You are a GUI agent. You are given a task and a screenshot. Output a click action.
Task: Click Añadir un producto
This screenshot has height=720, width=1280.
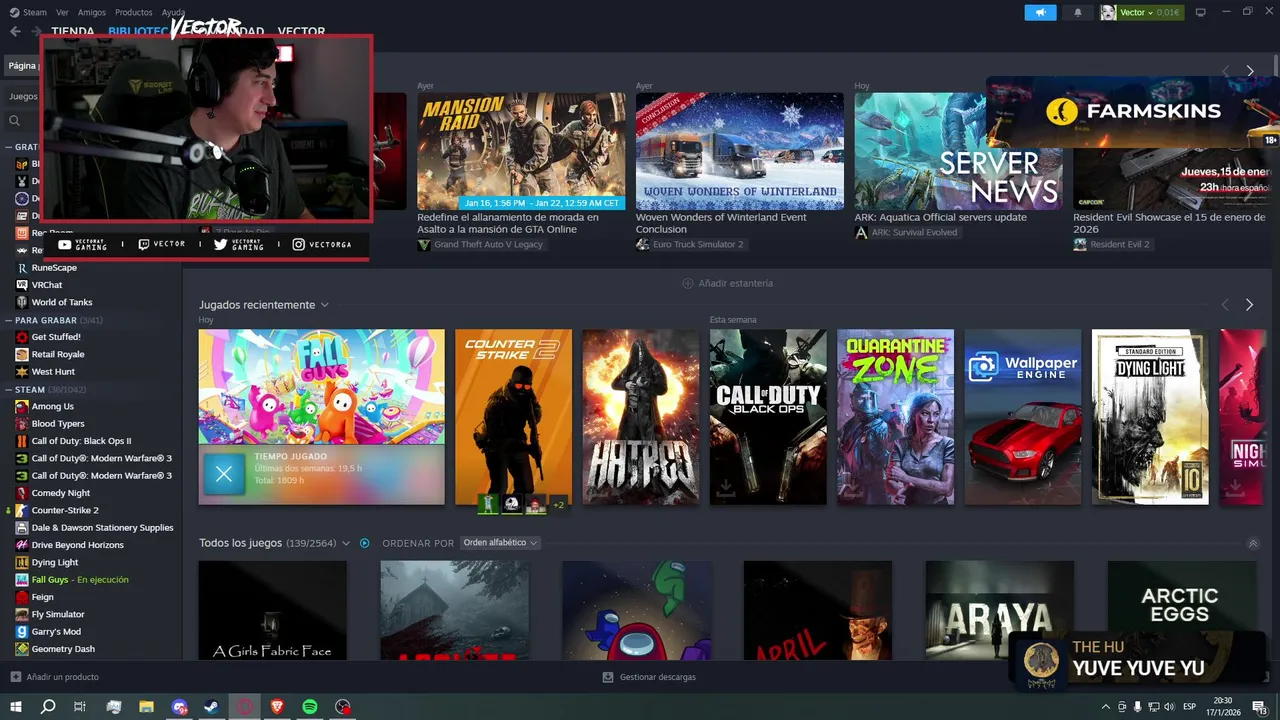coord(55,677)
